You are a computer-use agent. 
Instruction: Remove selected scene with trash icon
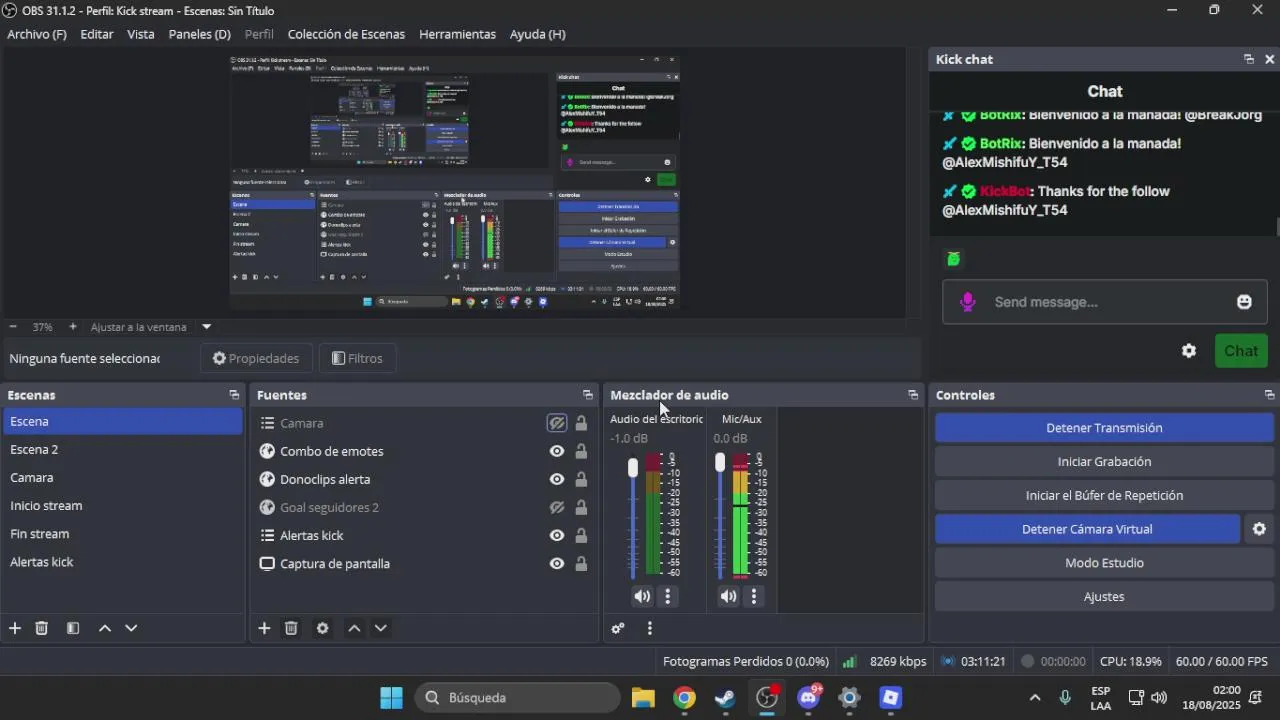[42, 628]
